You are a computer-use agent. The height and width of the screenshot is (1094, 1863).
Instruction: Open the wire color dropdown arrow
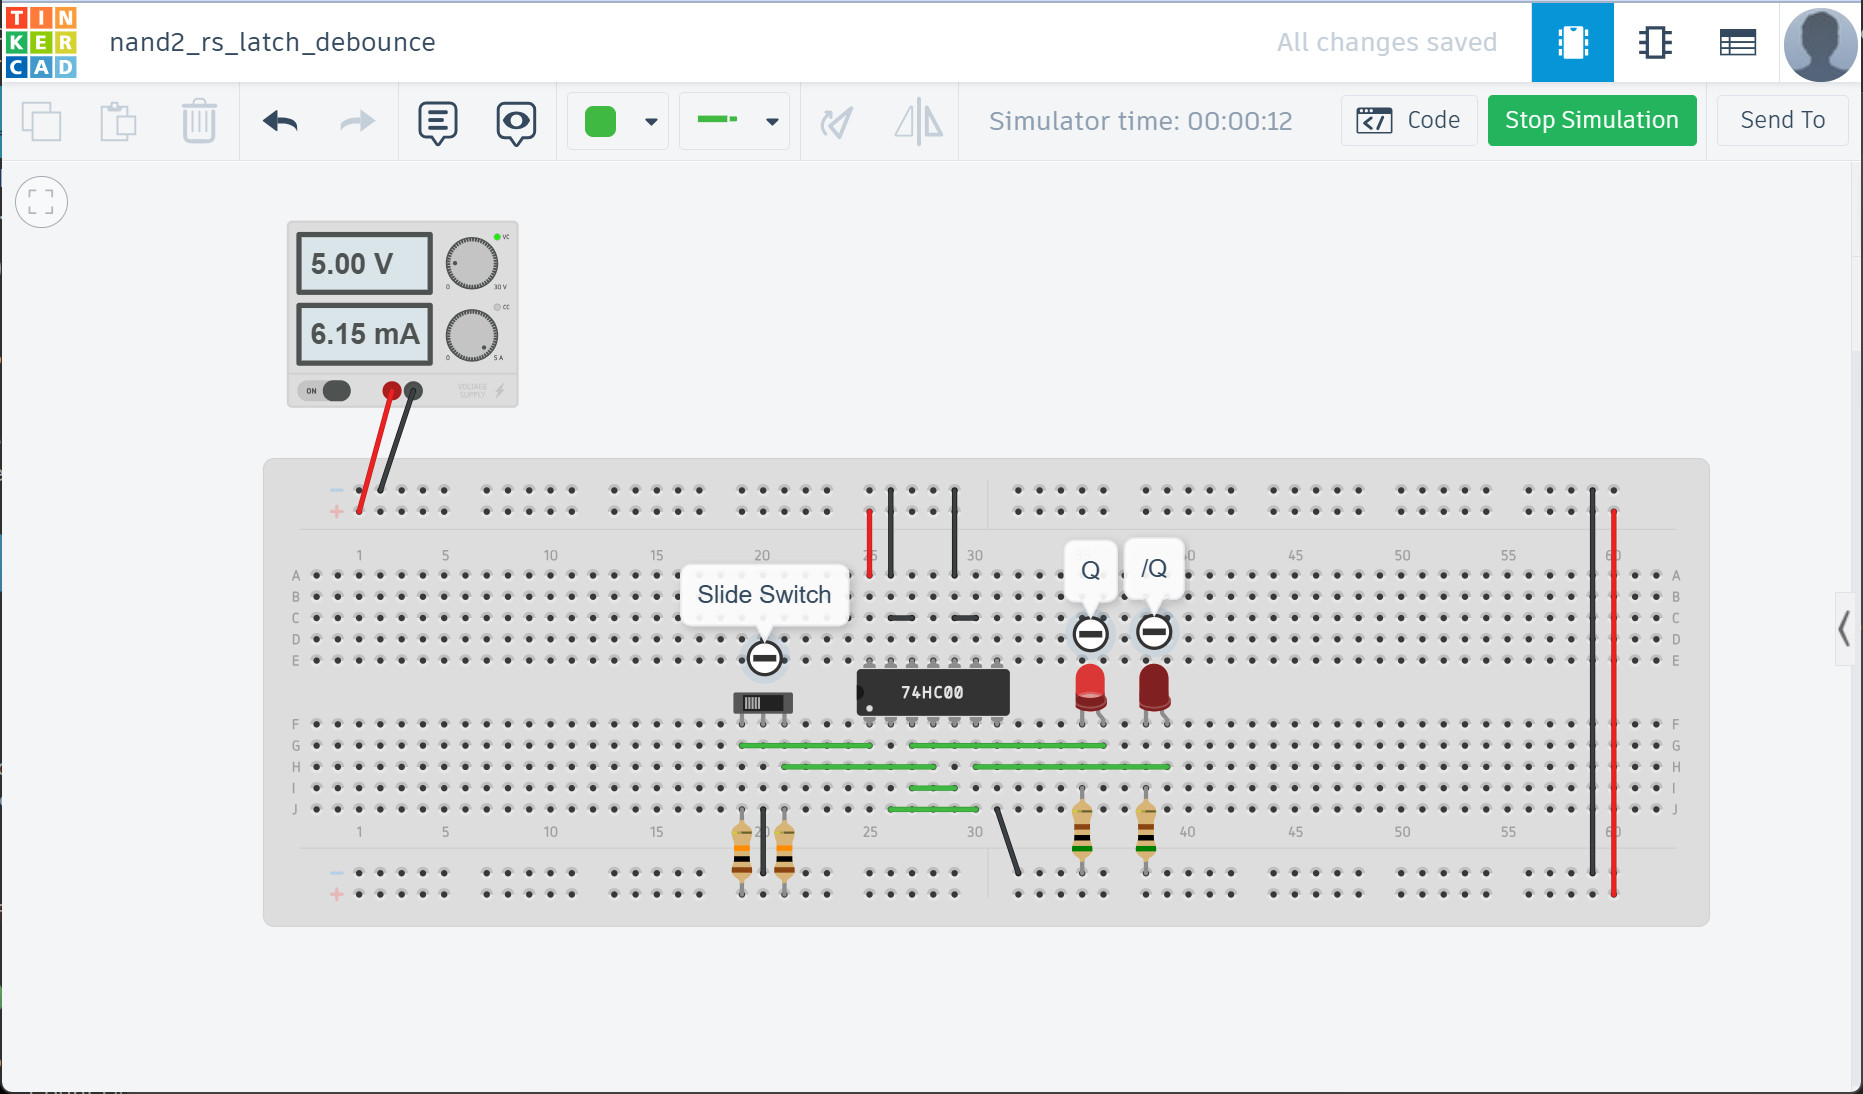651,122
